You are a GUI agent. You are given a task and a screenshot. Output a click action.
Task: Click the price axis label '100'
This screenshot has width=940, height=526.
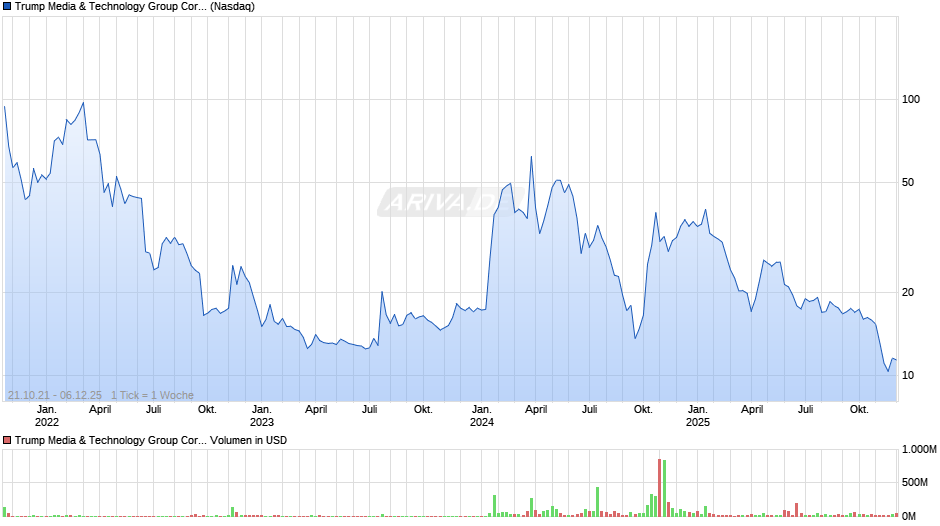click(911, 100)
